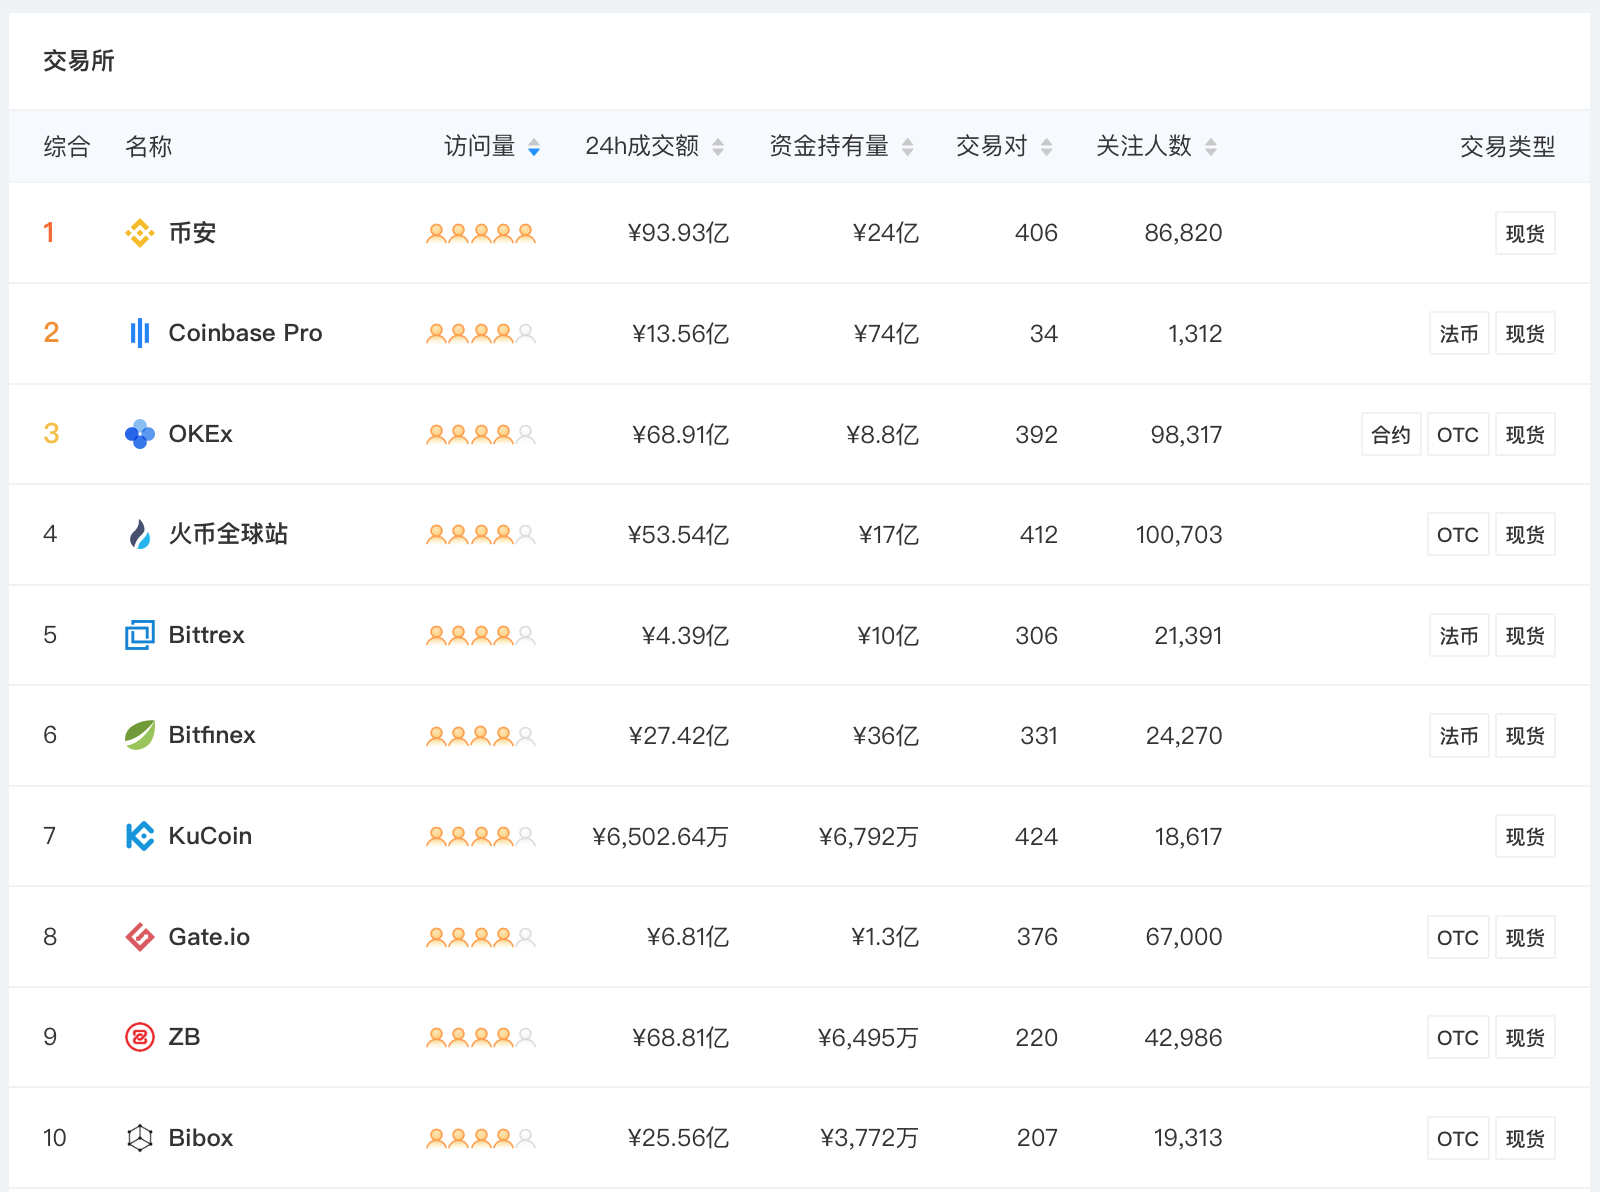Click the Gate.io logo icon
The image size is (1600, 1192).
click(x=140, y=937)
